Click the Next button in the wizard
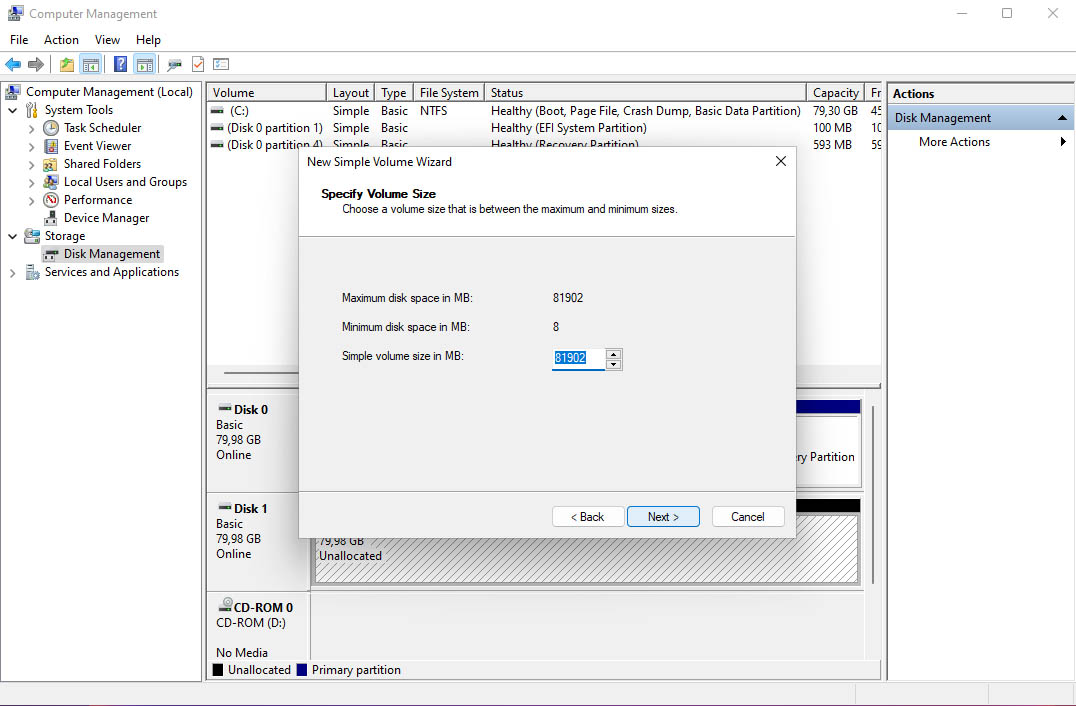The height and width of the screenshot is (706, 1076). click(663, 516)
